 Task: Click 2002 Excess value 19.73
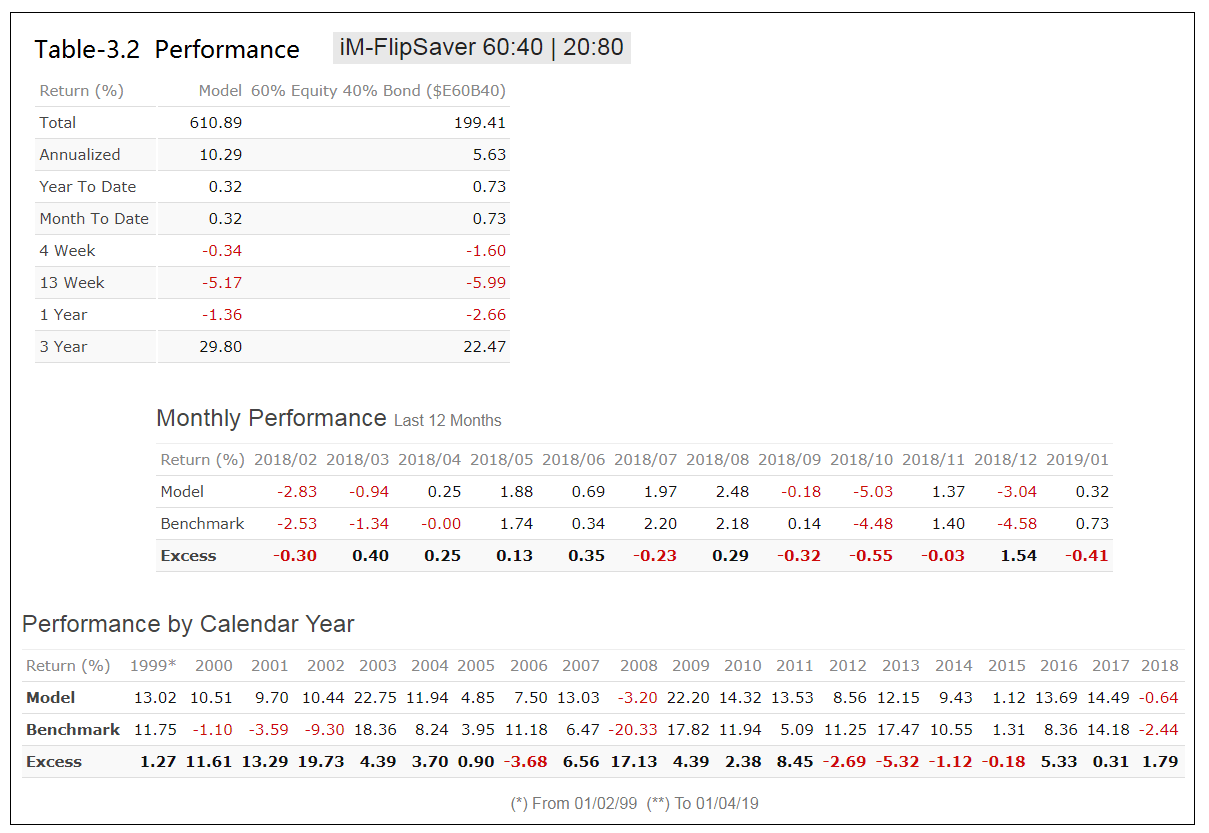321,762
